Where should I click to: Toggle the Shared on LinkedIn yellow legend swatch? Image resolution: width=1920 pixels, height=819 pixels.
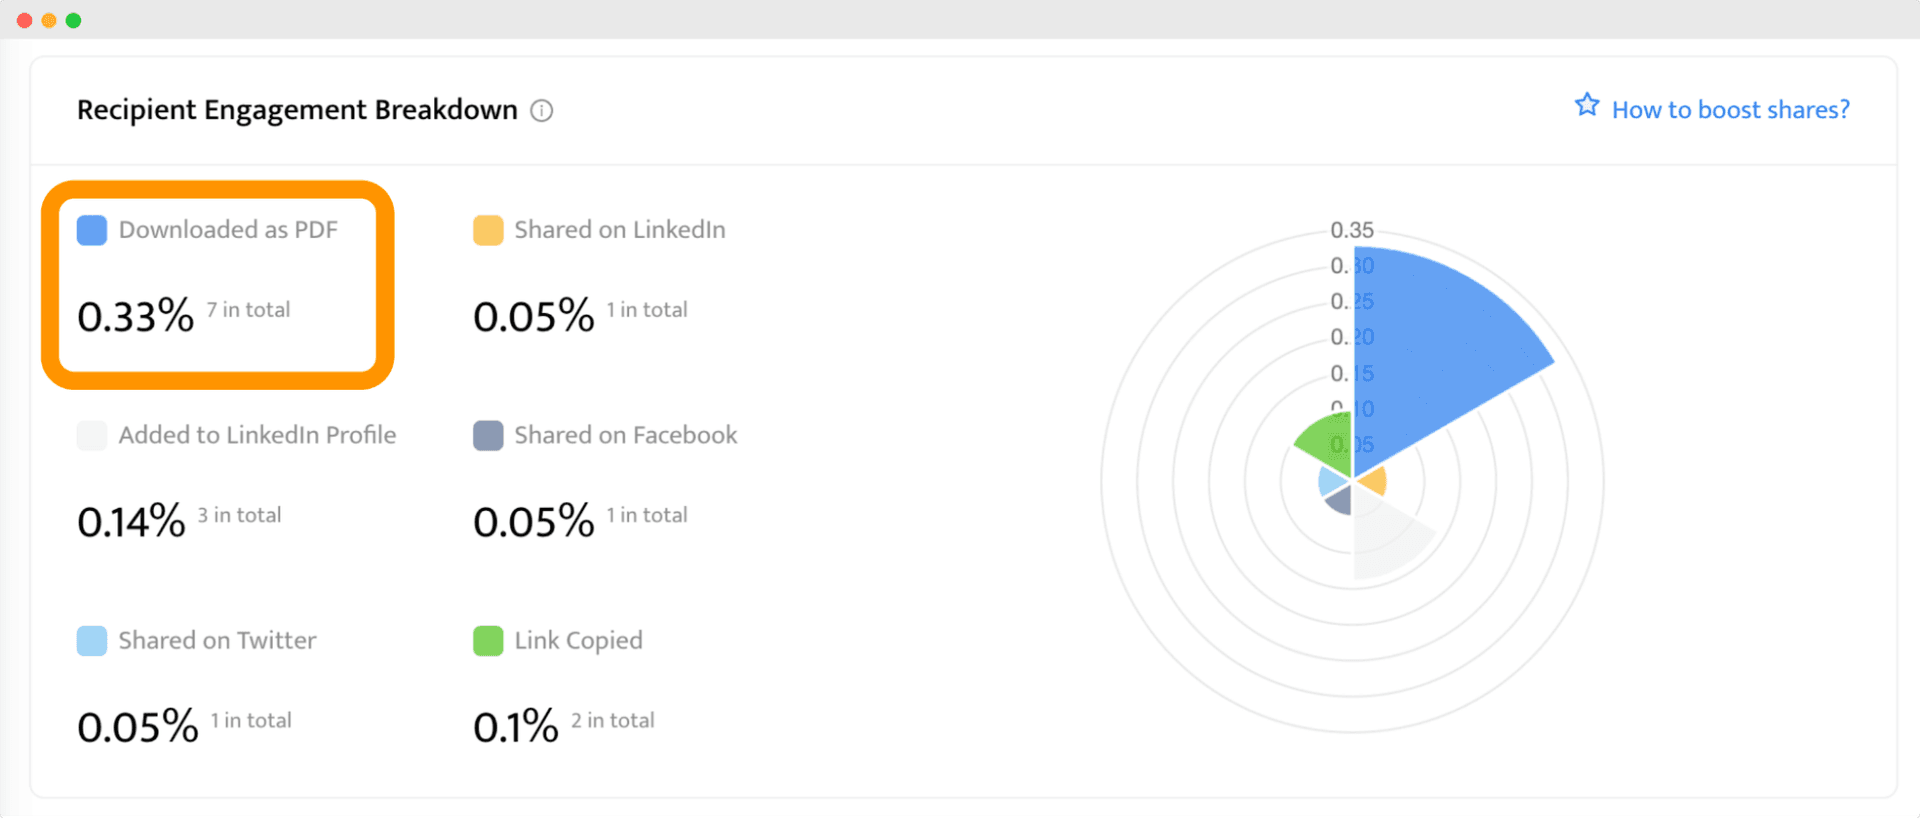(x=488, y=230)
